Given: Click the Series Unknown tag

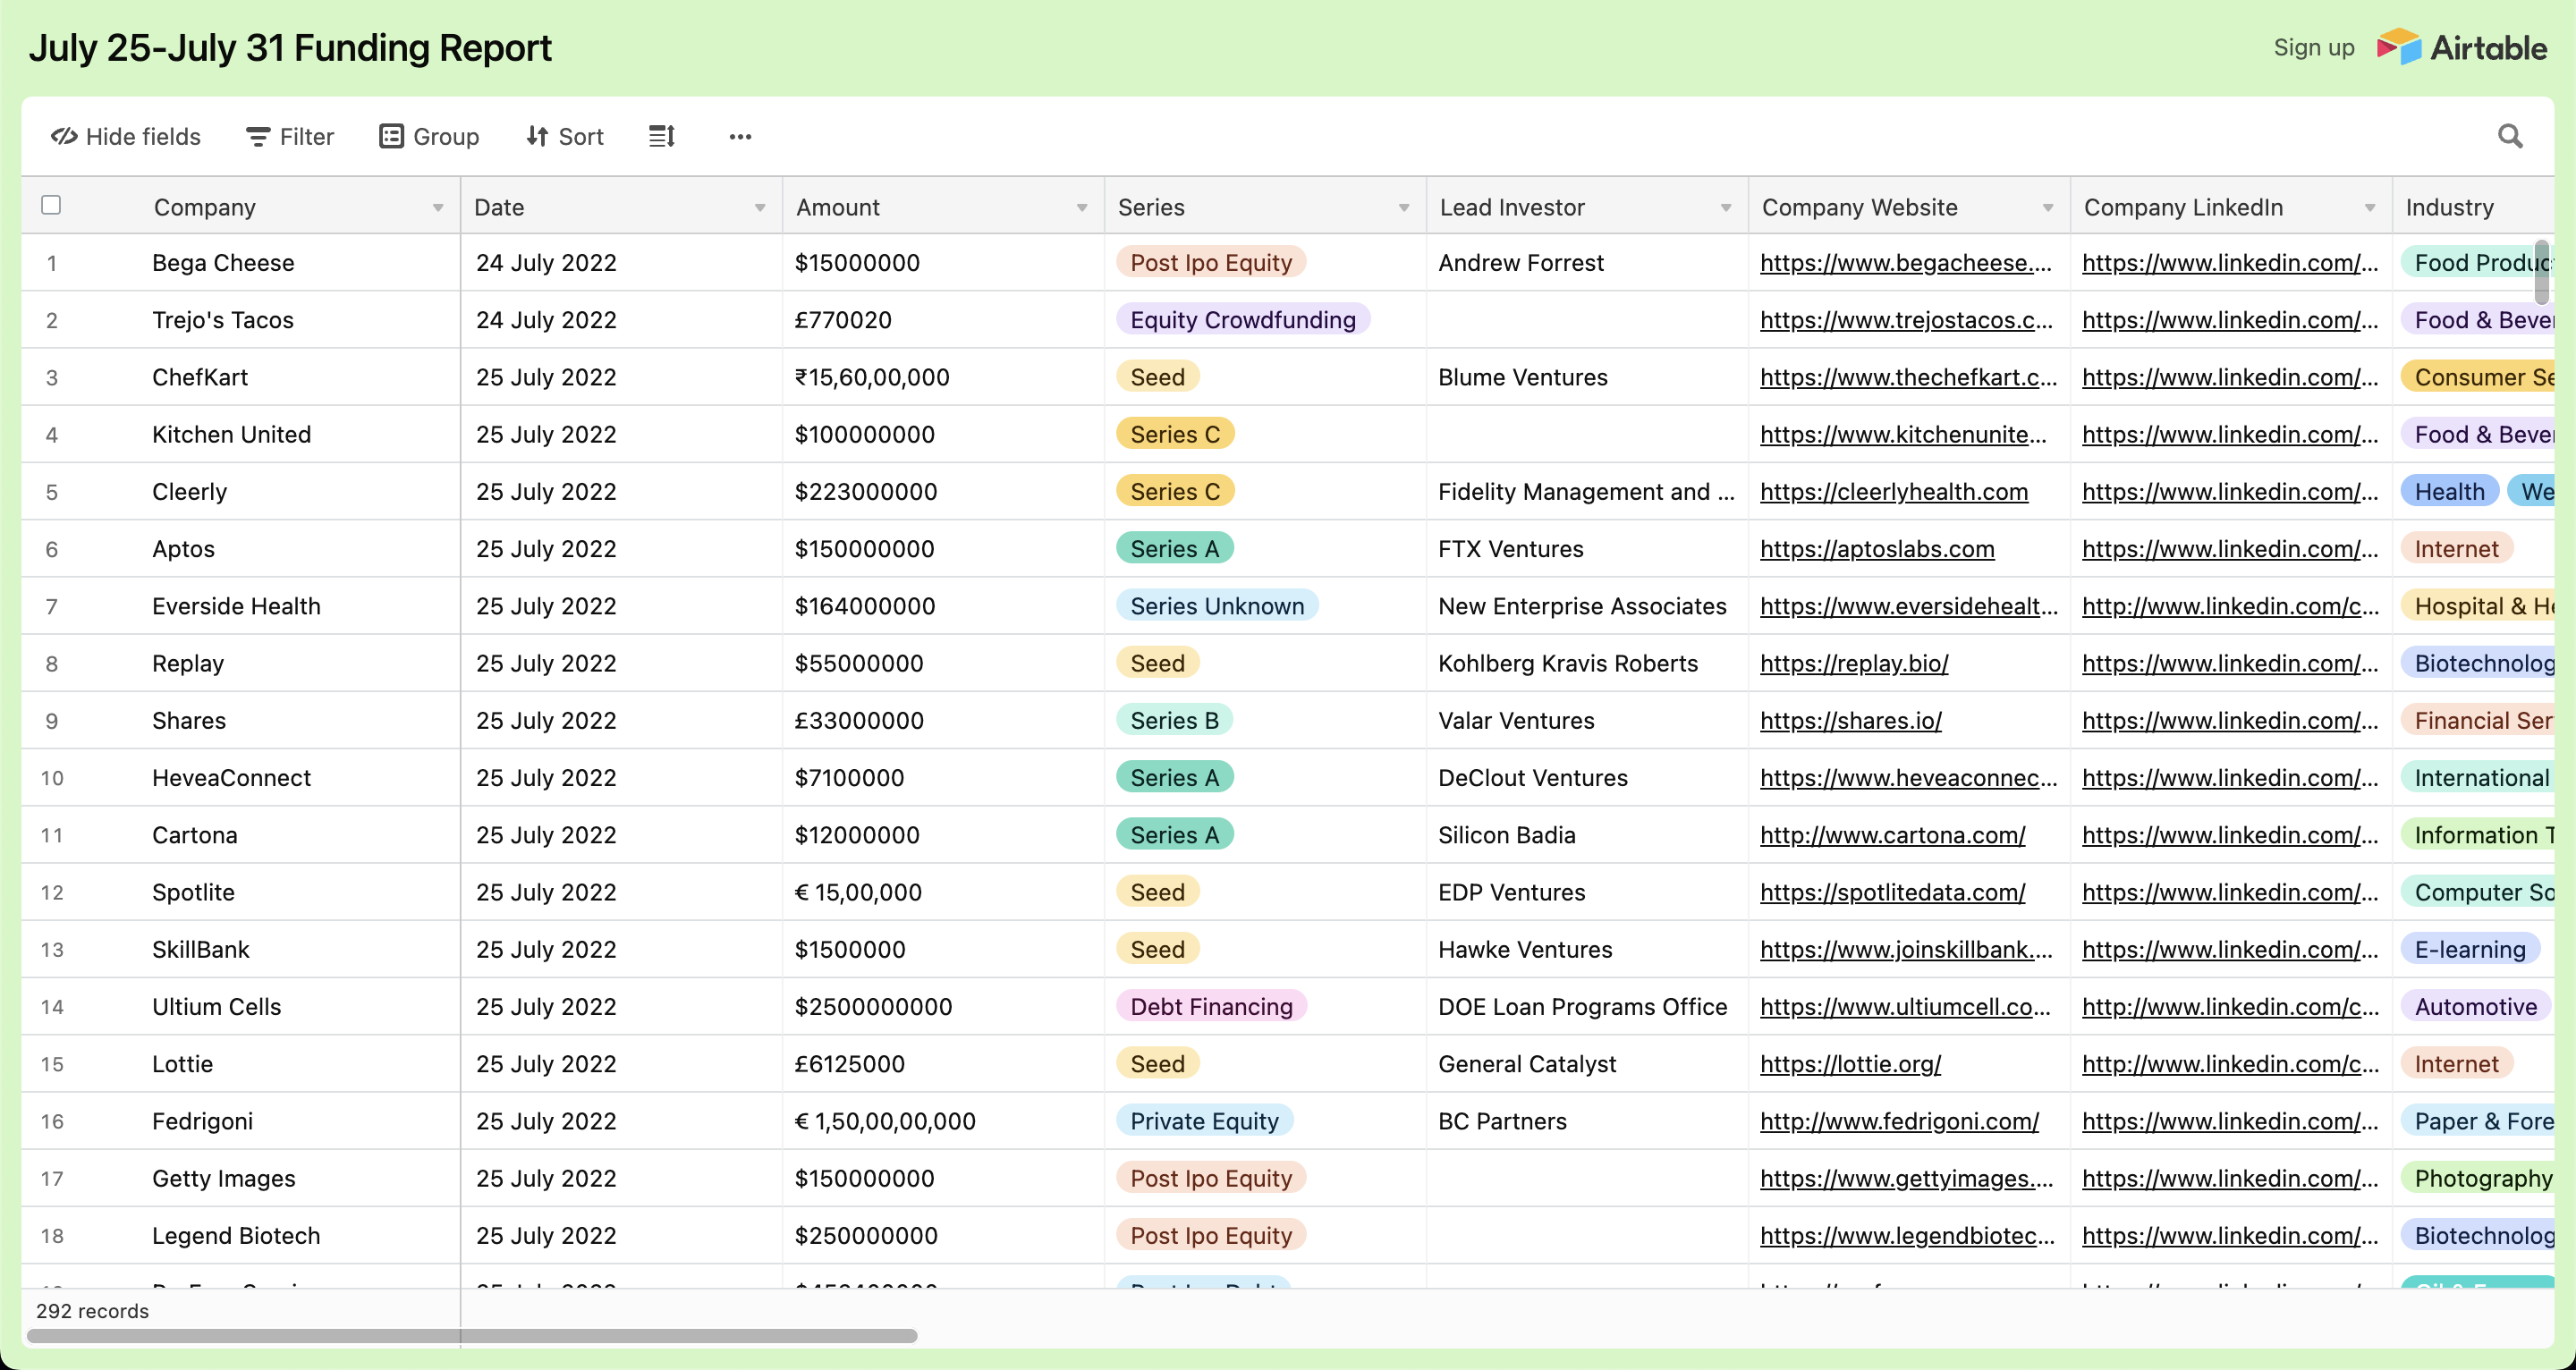Looking at the screenshot, I should (1217, 606).
